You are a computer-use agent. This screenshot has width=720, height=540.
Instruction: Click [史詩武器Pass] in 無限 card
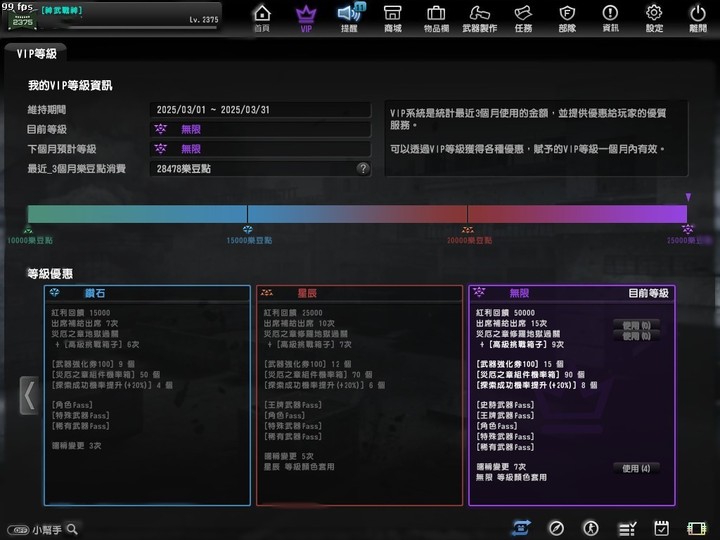pyautogui.click(x=505, y=405)
